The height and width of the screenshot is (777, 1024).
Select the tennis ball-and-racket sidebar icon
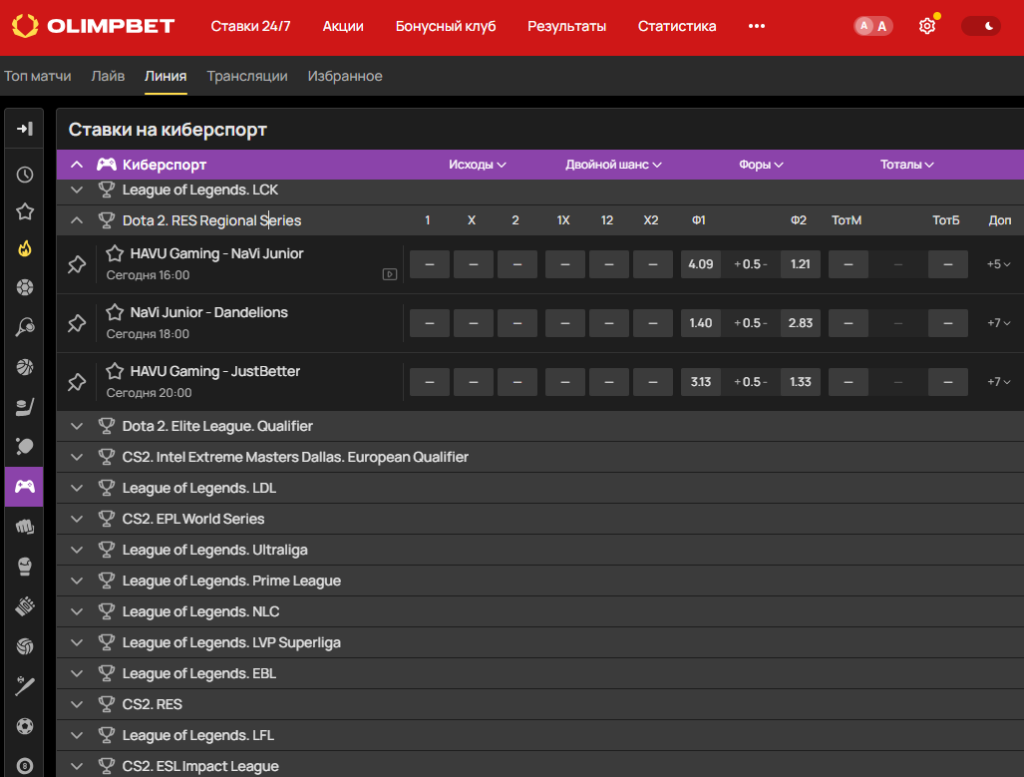[x=25, y=327]
